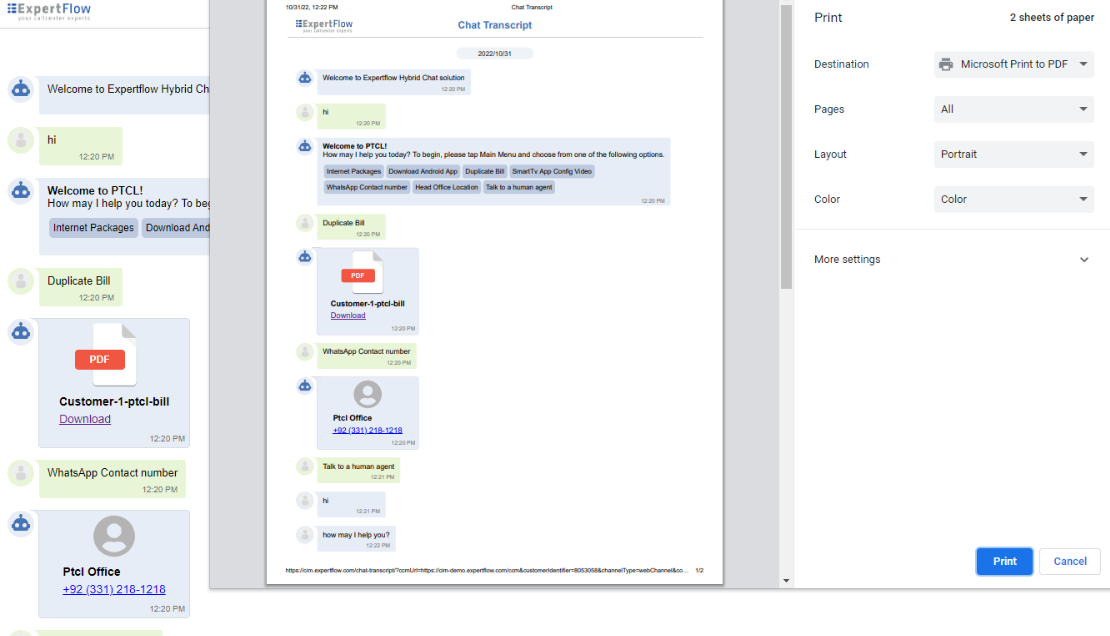The image size is (1110, 636).
Task: Expand More settings section
Action: (950, 259)
